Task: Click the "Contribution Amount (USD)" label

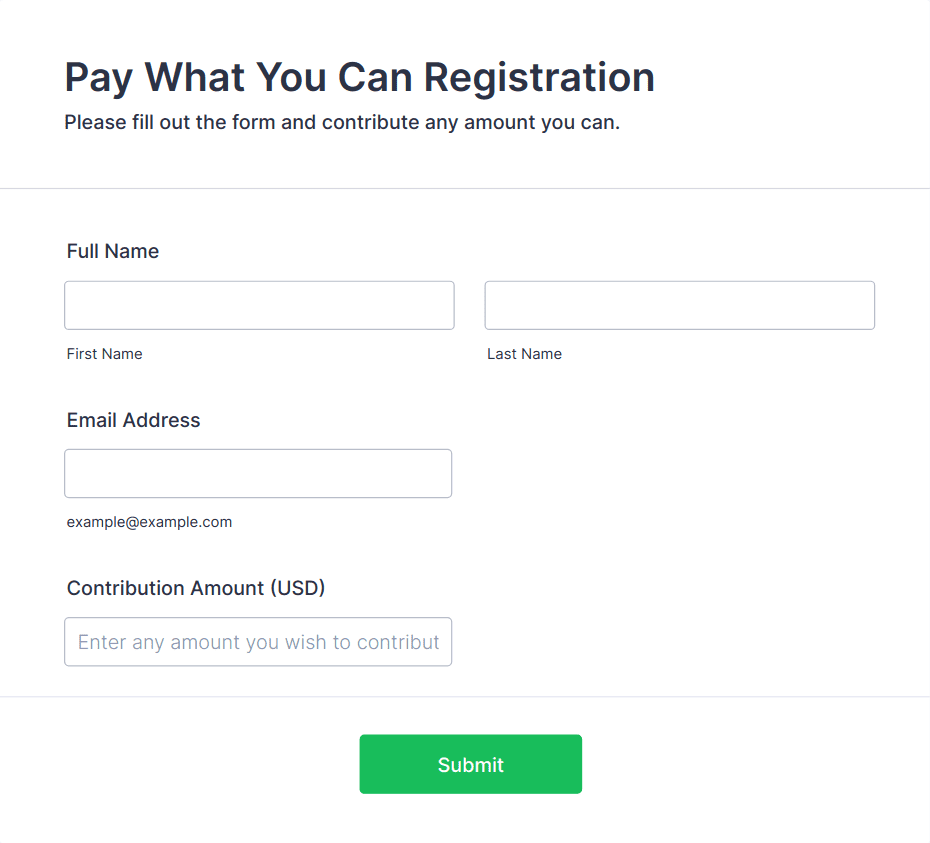Action: click(196, 588)
